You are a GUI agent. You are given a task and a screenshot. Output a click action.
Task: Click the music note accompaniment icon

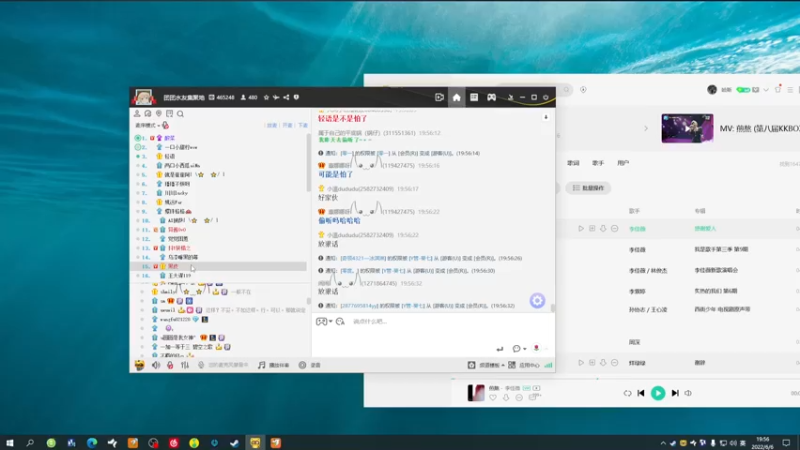pyautogui.click(x=262, y=365)
